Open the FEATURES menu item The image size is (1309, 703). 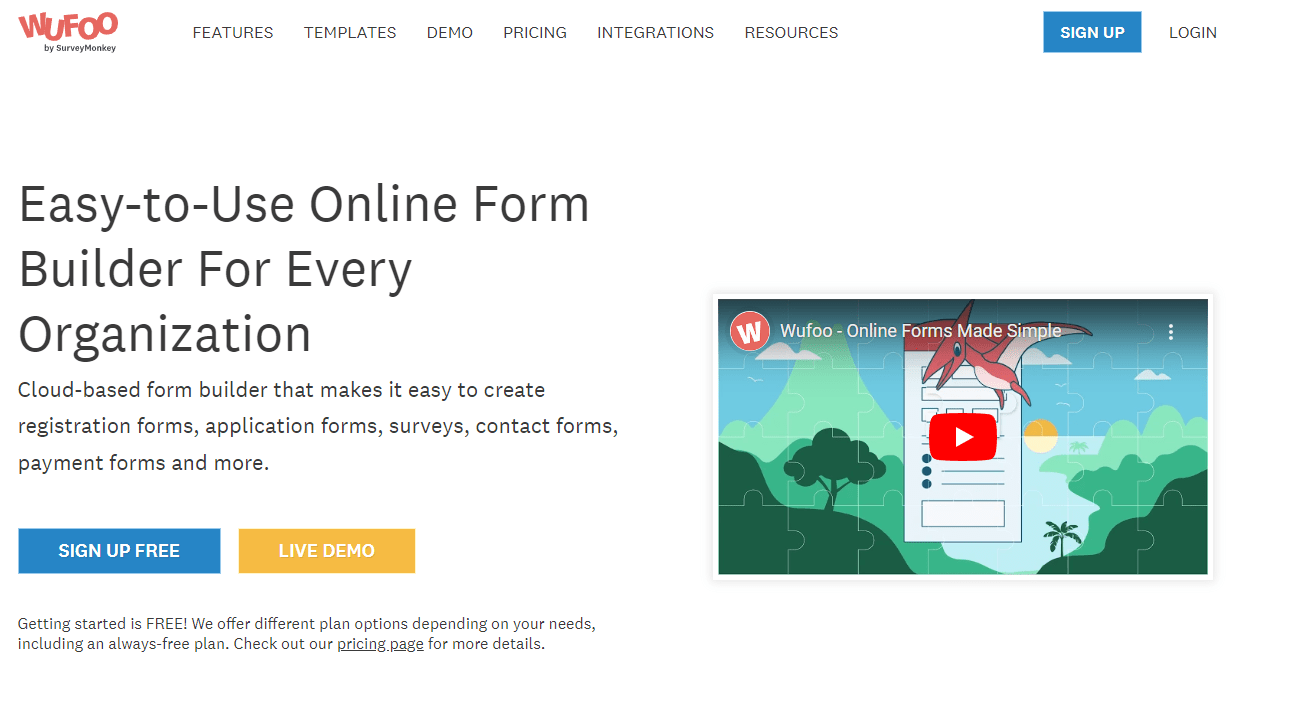(232, 32)
